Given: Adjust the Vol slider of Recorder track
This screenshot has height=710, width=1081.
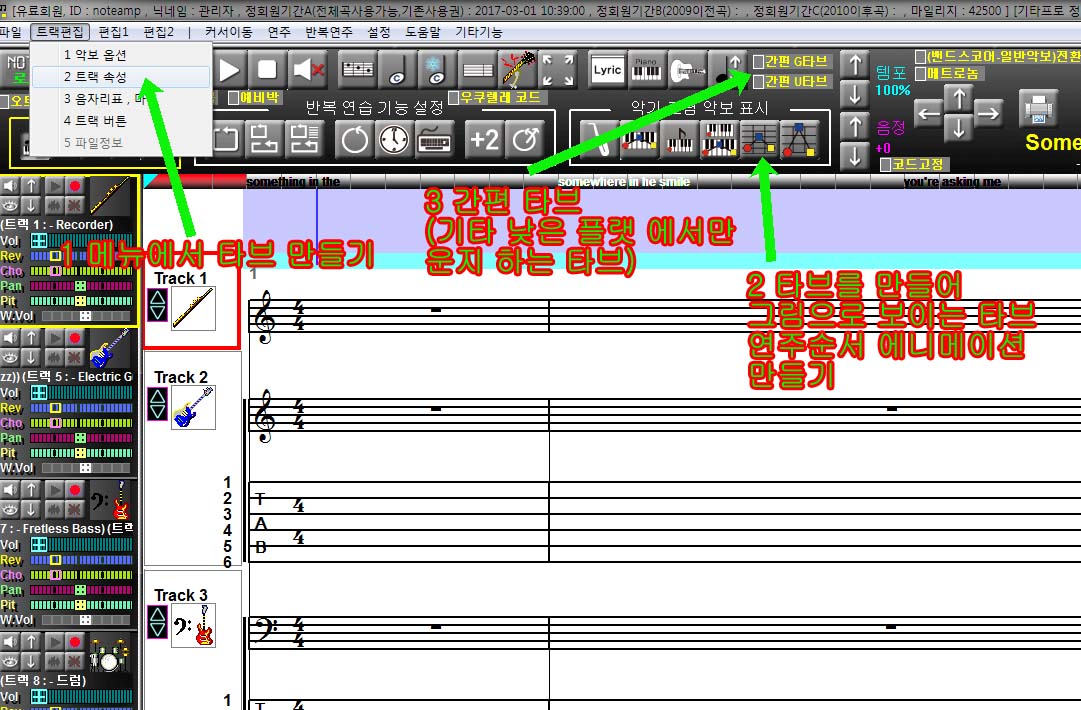Looking at the screenshot, I should 81,240.
